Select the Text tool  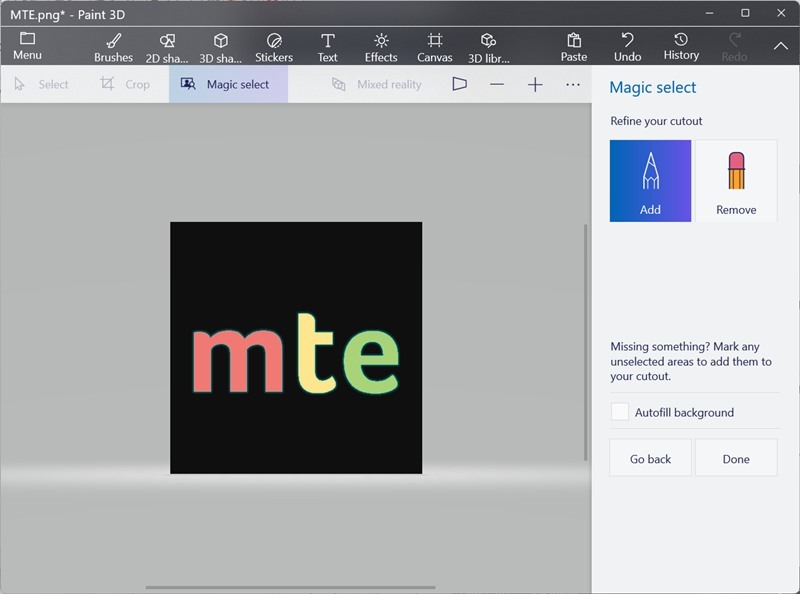click(x=327, y=46)
